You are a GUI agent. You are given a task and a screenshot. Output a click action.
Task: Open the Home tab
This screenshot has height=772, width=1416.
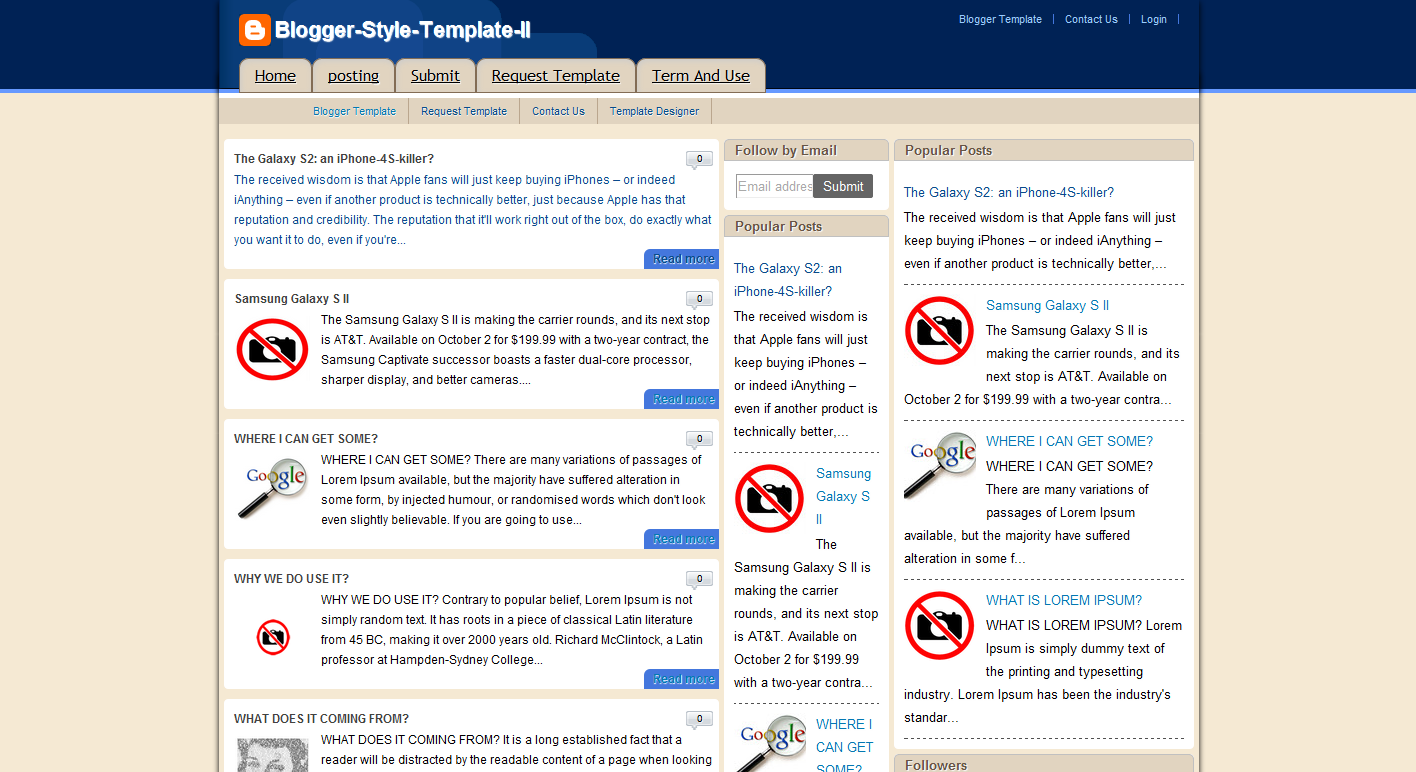tap(275, 76)
